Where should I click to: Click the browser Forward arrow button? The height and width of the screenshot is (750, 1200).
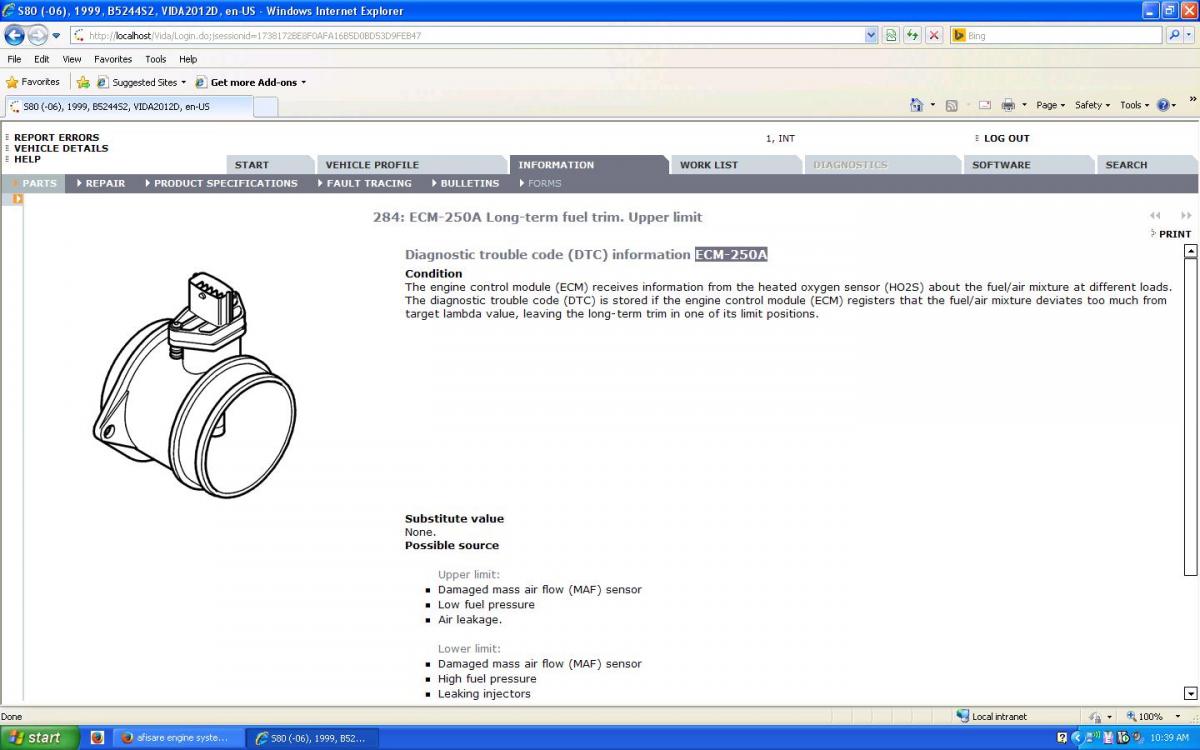[x=38, y=35]
